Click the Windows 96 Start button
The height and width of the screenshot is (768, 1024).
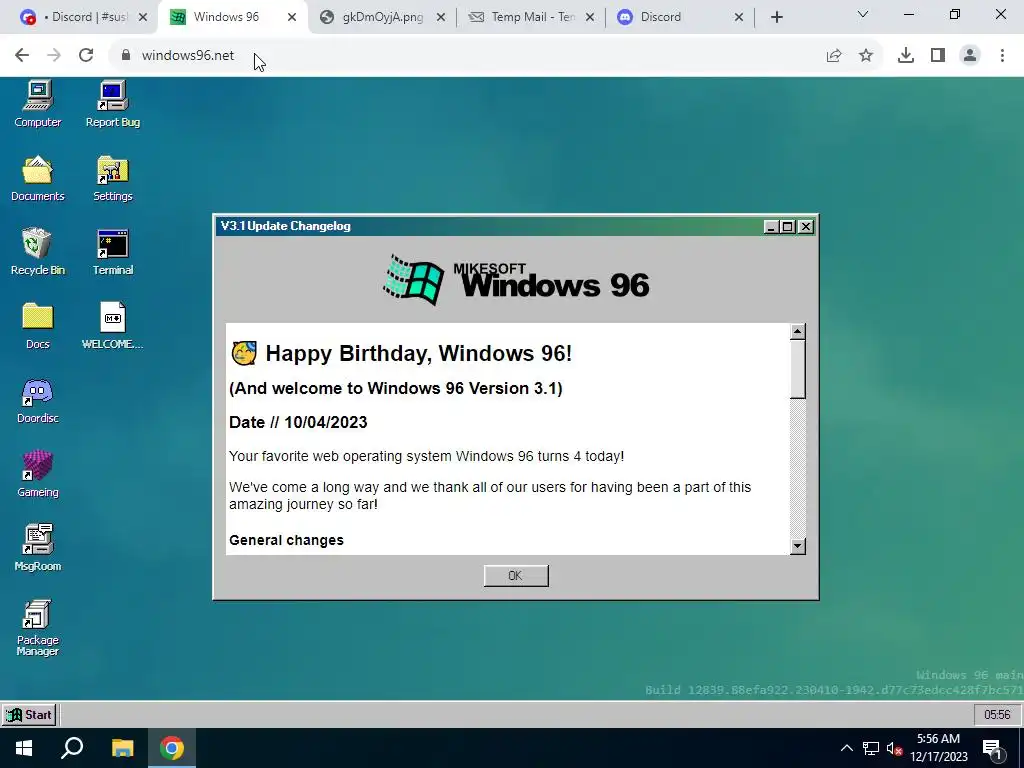click(x=29, y=714)
